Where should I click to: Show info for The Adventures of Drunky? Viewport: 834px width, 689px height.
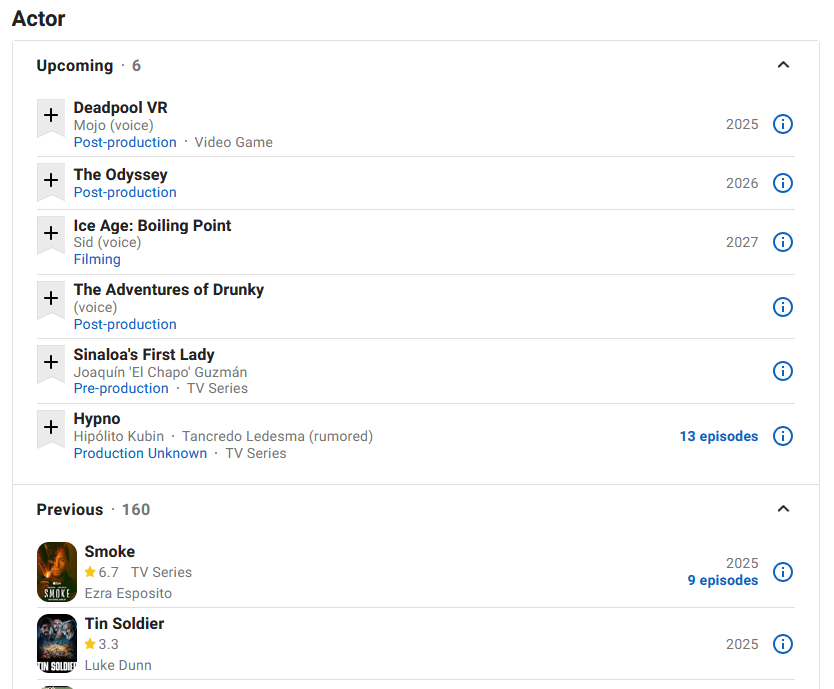pyautogui.click(x=782, y=307)
